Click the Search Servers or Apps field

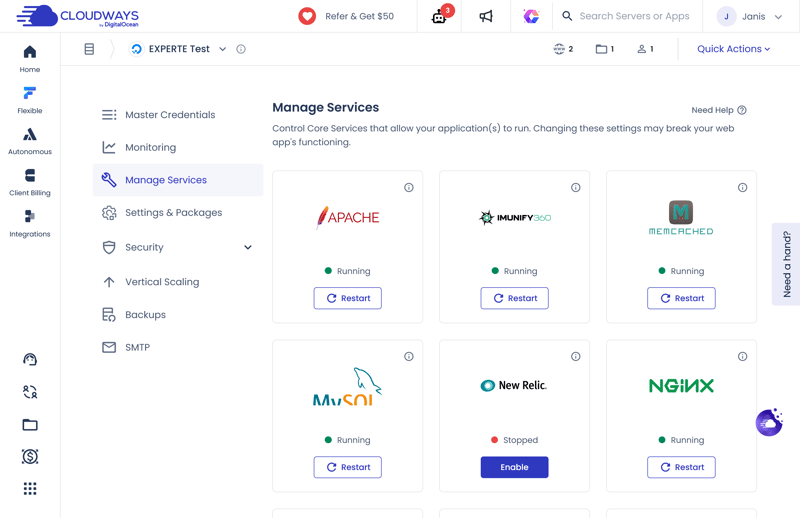point(634,16)
